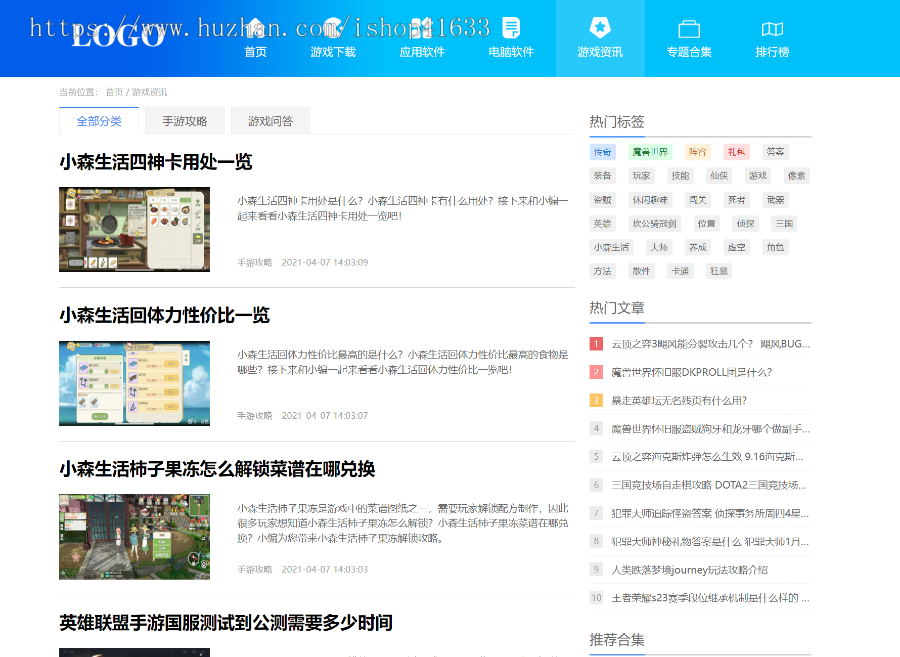Open hot article 三国竞技场自走棋攻略
The height and width of the screenshot is (657, 900).
tap(709, 485)
